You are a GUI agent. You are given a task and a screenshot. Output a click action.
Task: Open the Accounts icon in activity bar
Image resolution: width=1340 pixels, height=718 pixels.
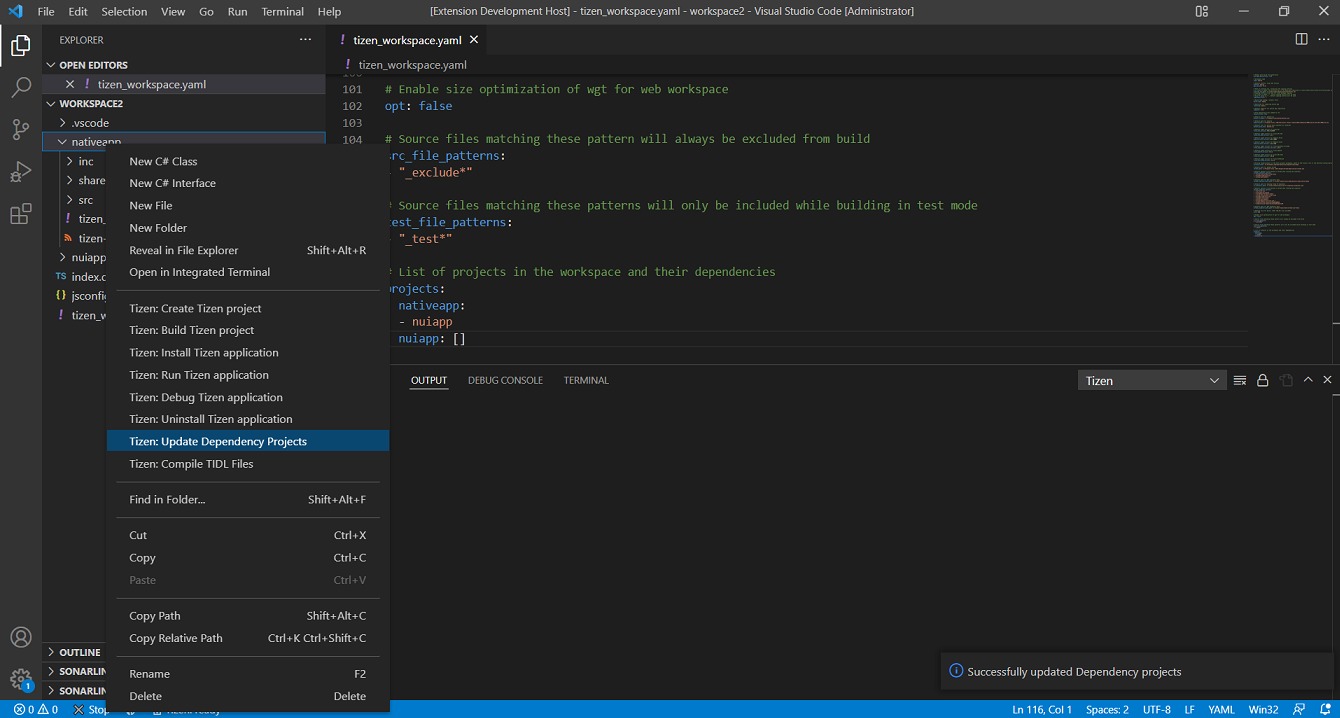tap(21, 636)
